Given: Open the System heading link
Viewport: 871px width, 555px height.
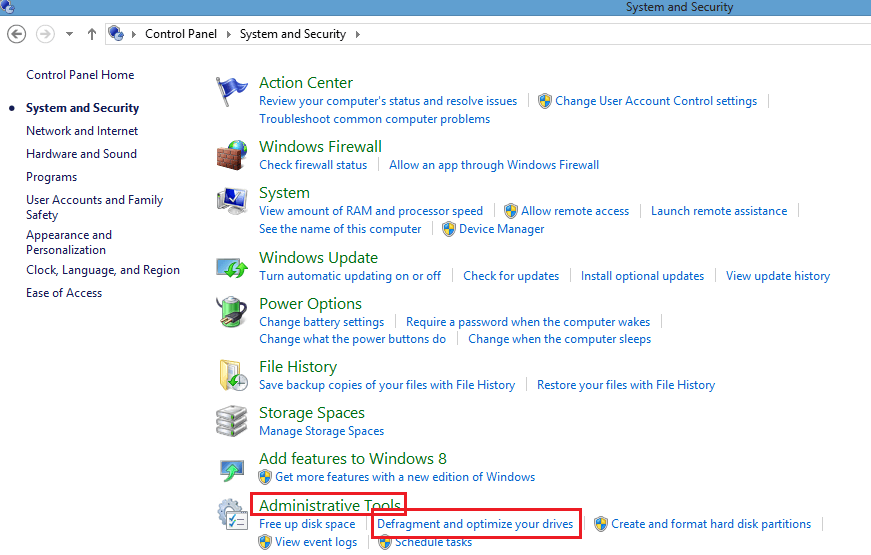Looking at the screenshot, I should point(284,193).
